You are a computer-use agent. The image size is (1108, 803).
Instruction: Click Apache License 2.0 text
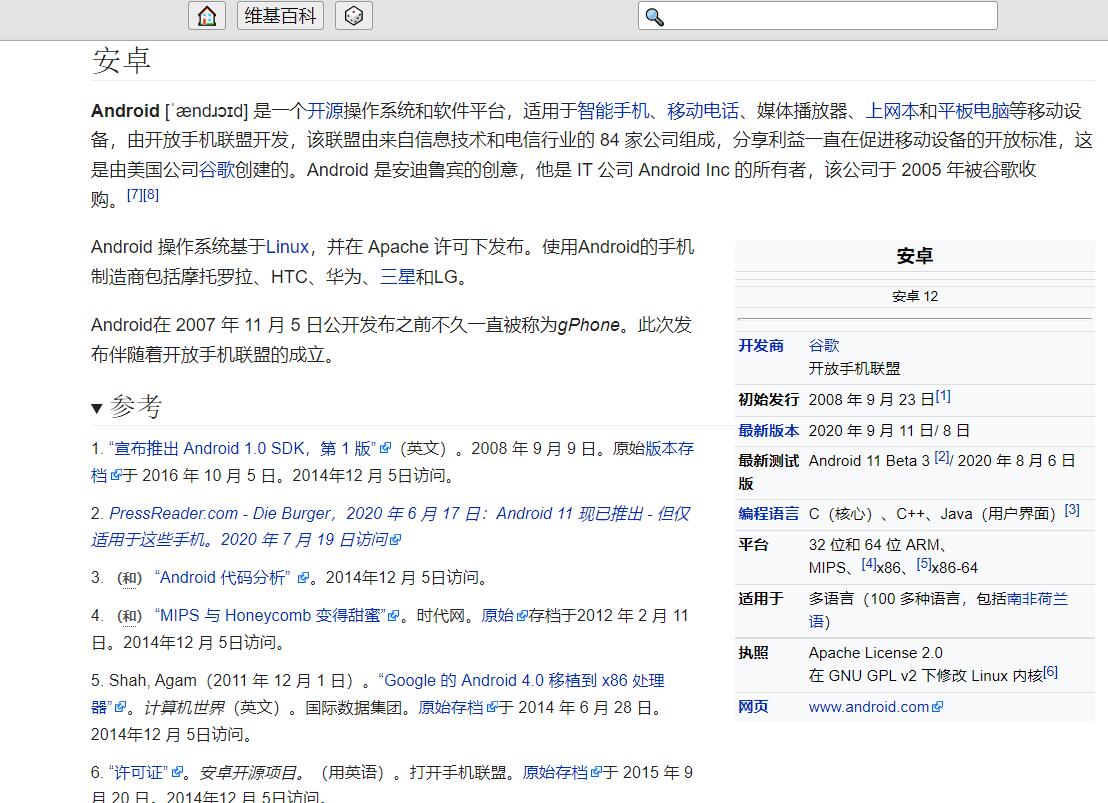[x=876, y=652]
